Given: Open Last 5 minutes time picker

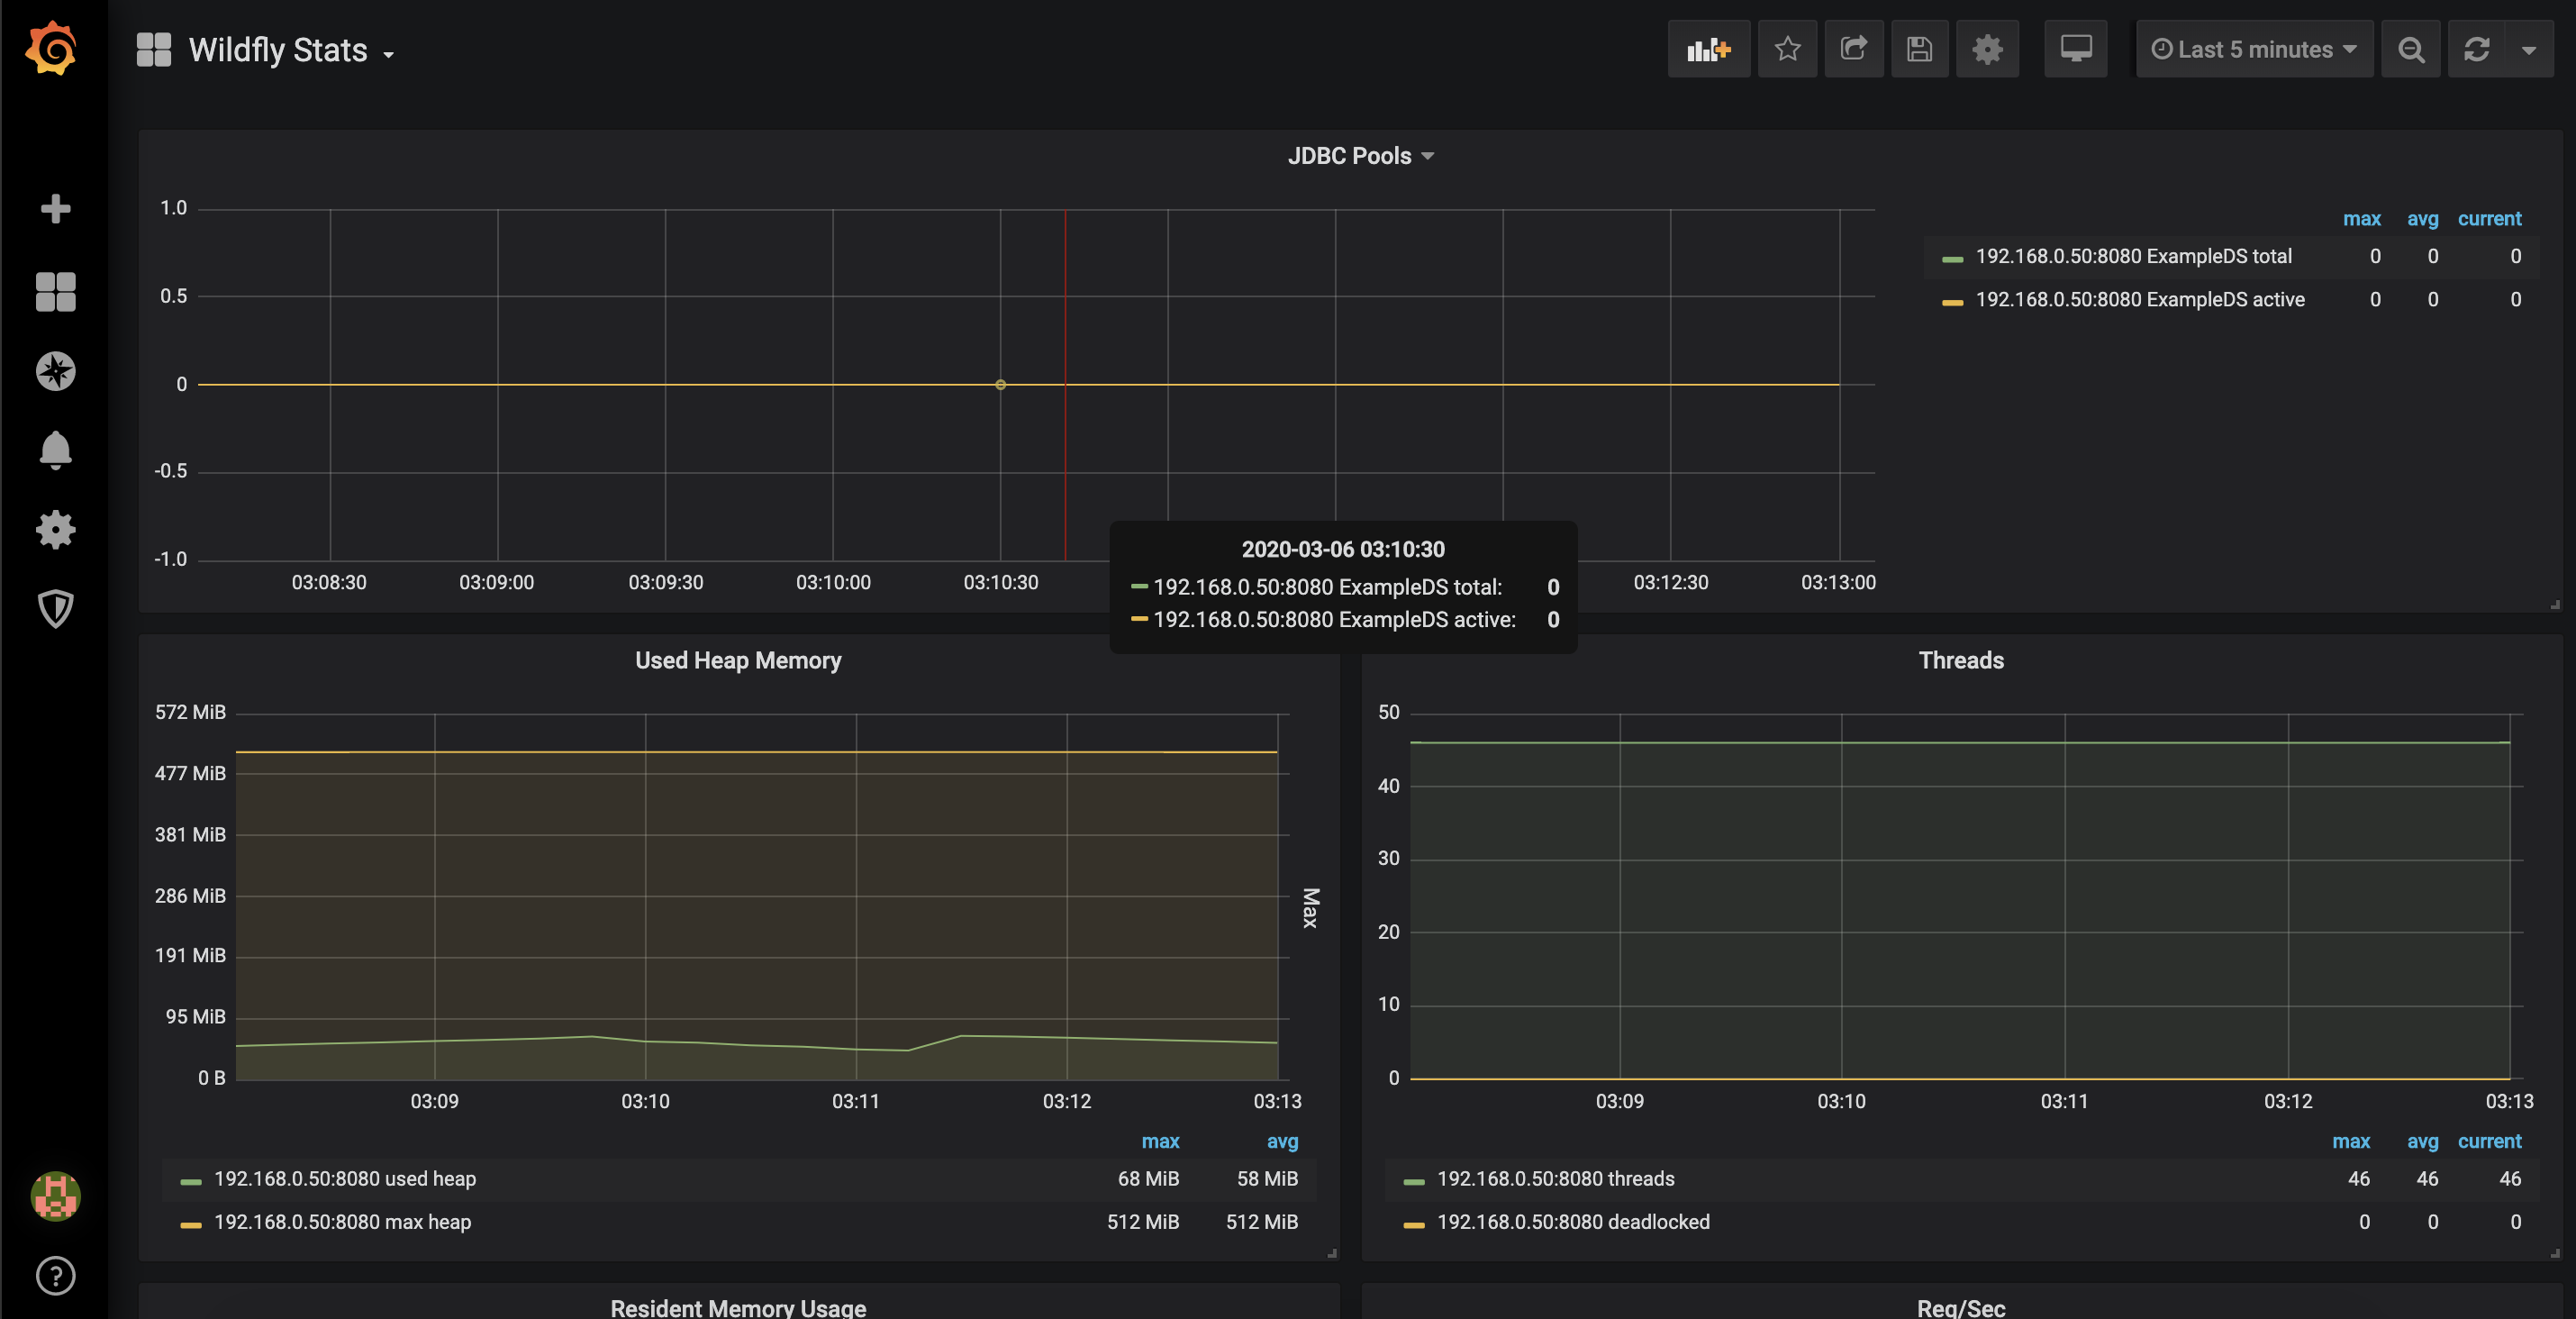Looking at the screenshot, I should coord(2254,49).
